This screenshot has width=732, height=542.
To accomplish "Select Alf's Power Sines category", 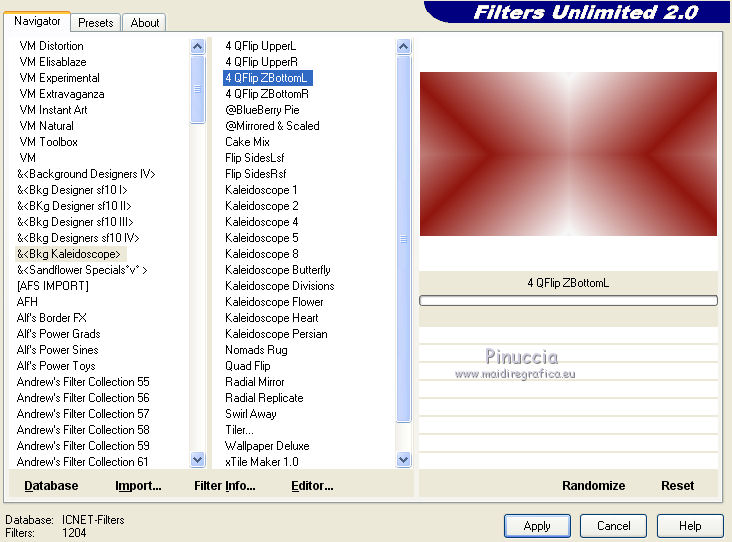I will point(57,349).
